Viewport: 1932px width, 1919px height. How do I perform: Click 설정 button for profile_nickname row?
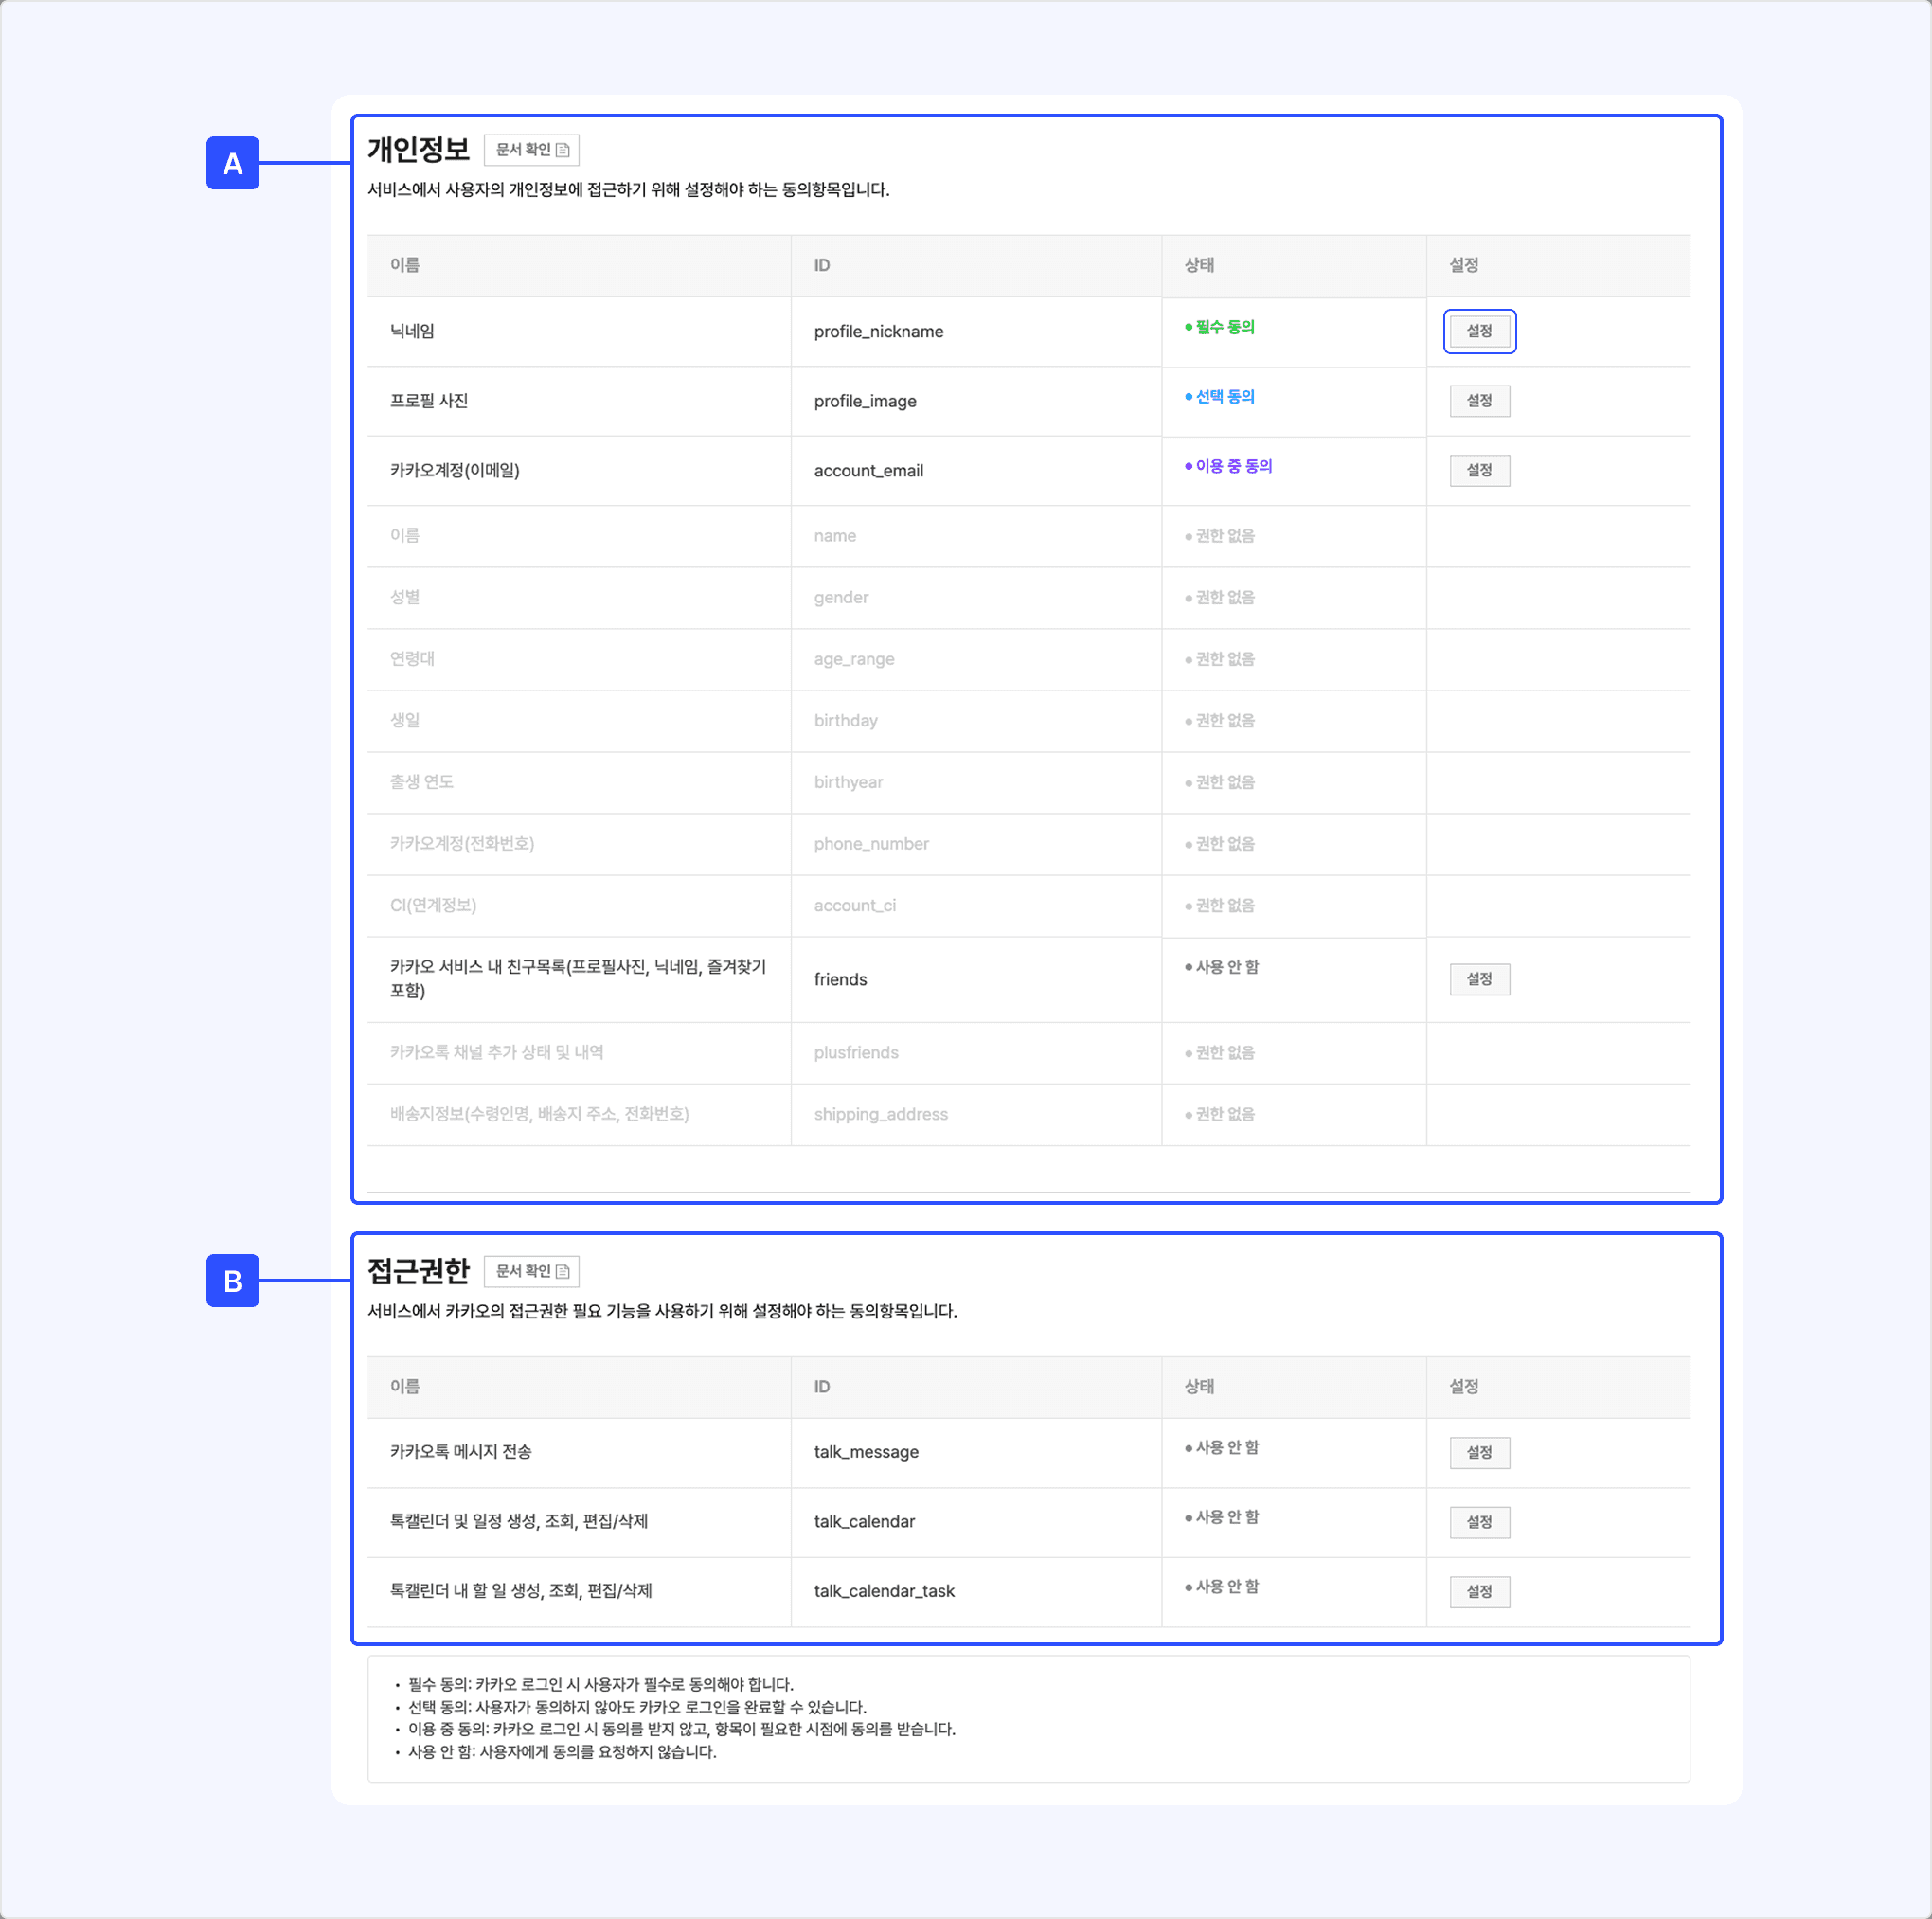tap(1478, 331)
